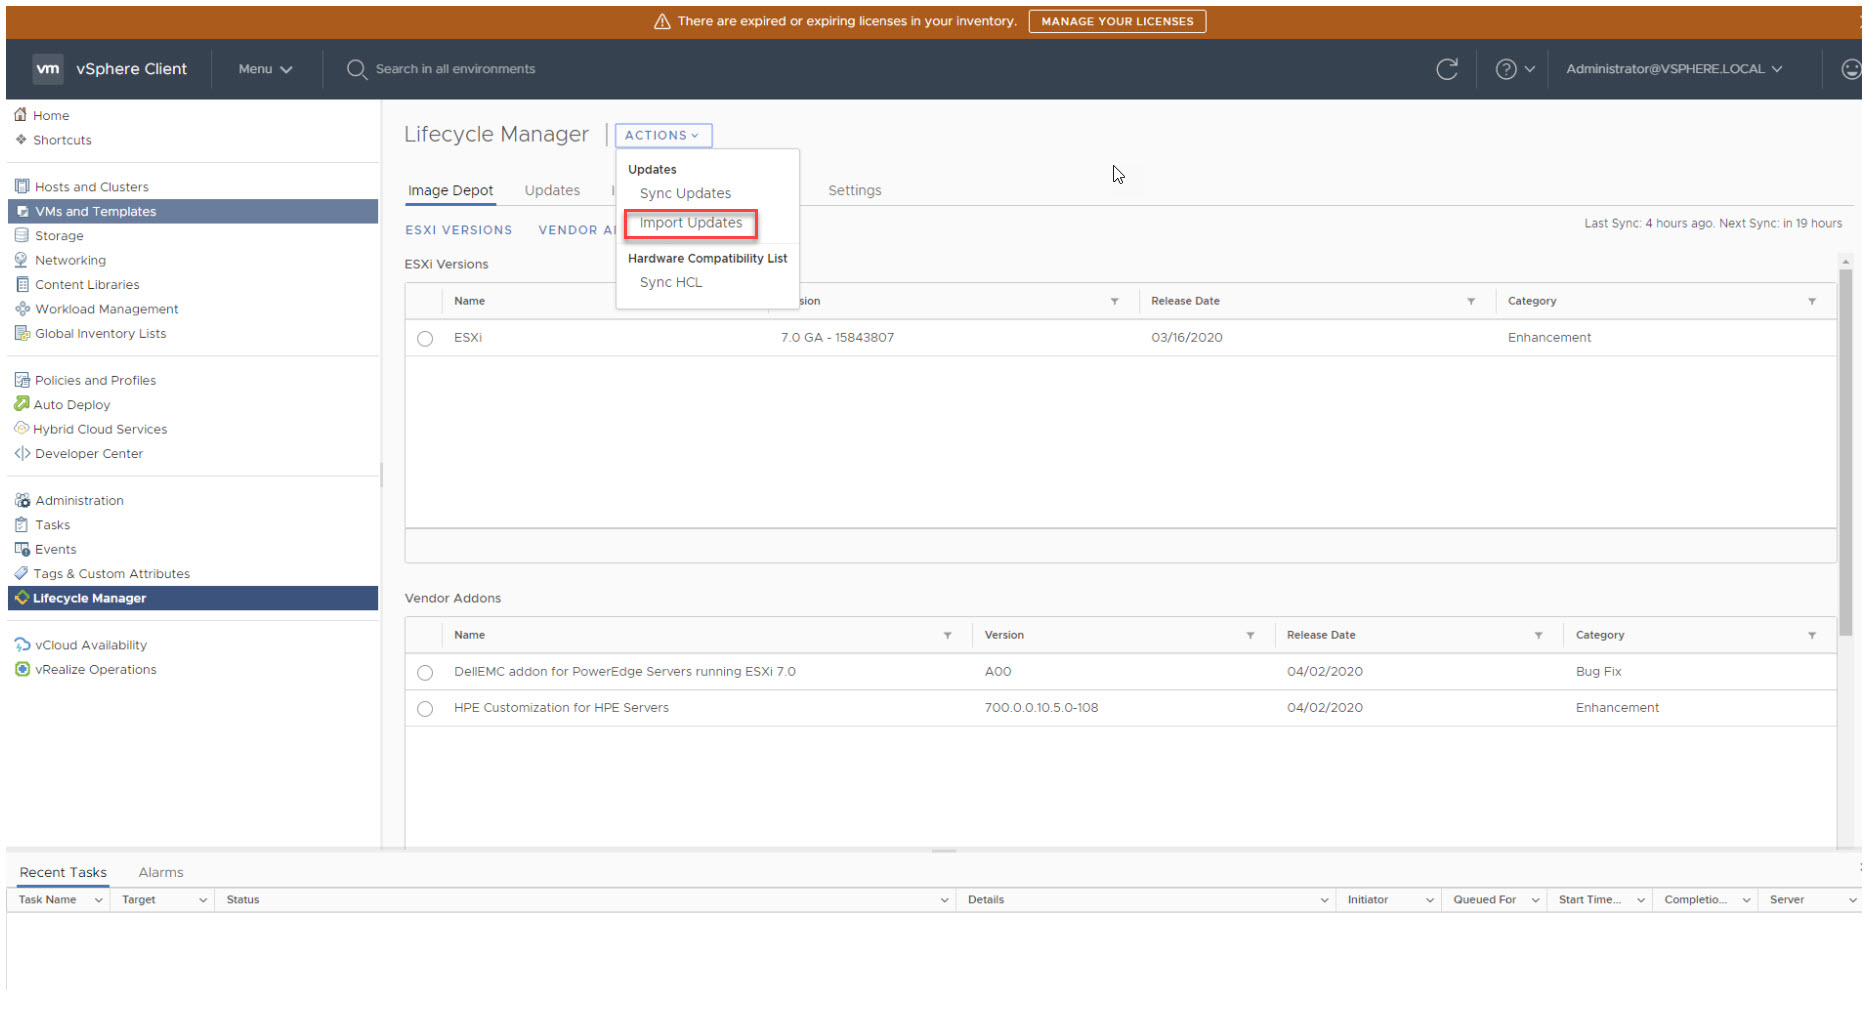Screen dimensions: 1872x1023
Task: Open Hybrid Cloud Services icon
Action: click(x=21, y=429)
